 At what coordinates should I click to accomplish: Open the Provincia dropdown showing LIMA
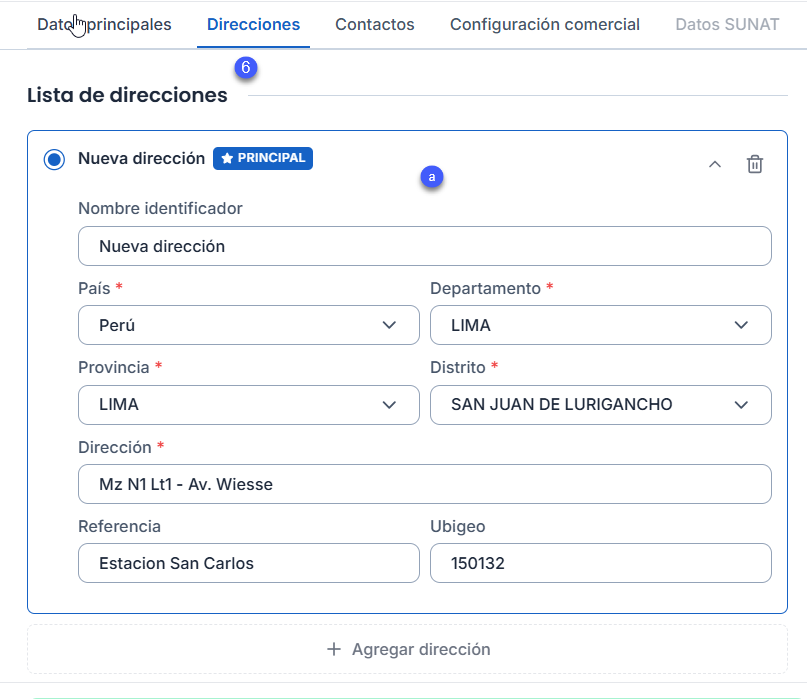[249, 405]
